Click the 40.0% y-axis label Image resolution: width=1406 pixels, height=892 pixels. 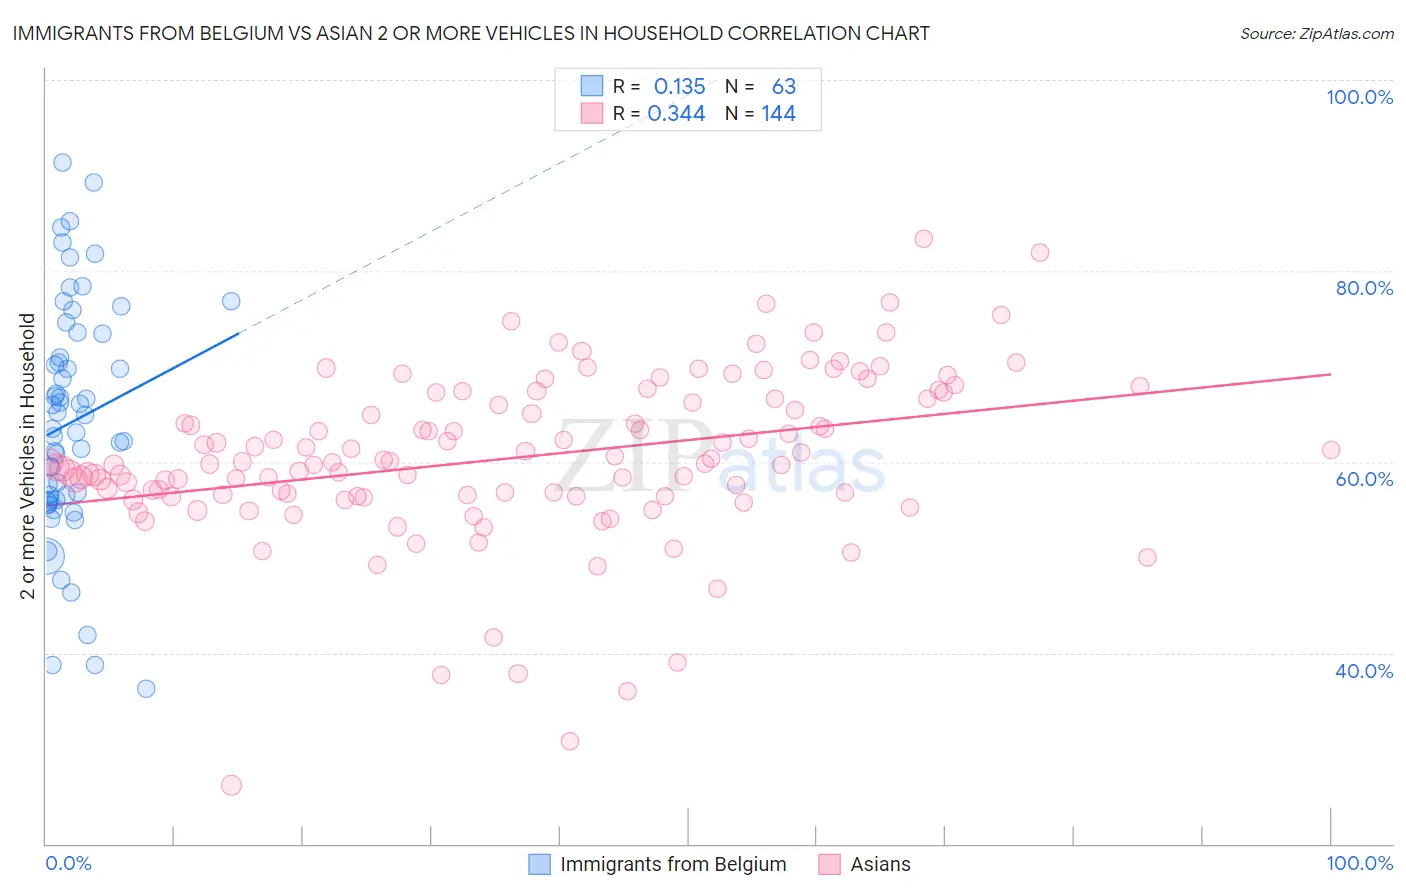pyautogui.click(x=1364, y=671)
